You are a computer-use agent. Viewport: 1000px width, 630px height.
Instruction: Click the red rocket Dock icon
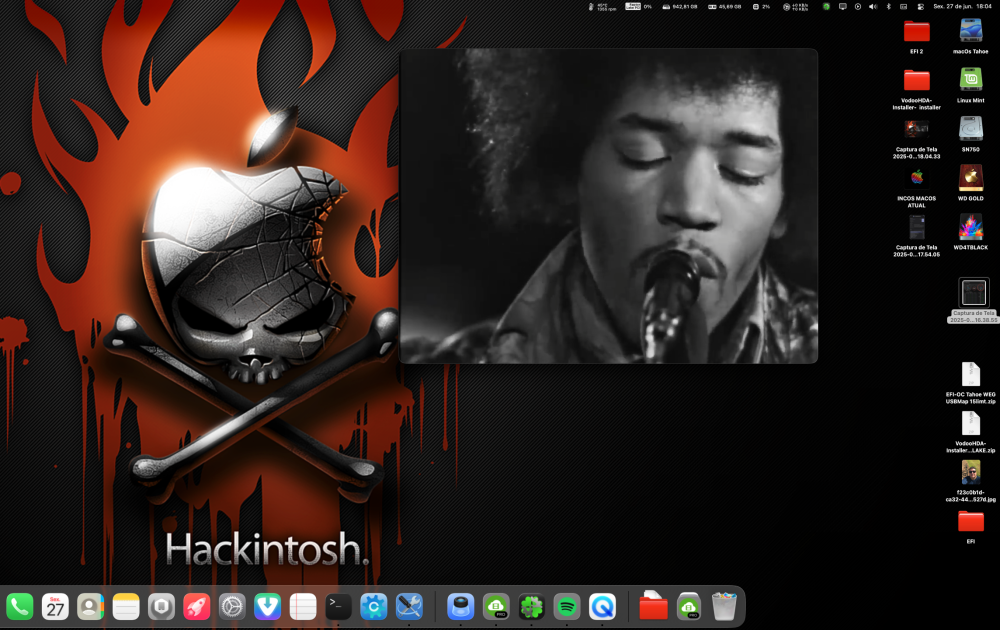tap(197, 606)
